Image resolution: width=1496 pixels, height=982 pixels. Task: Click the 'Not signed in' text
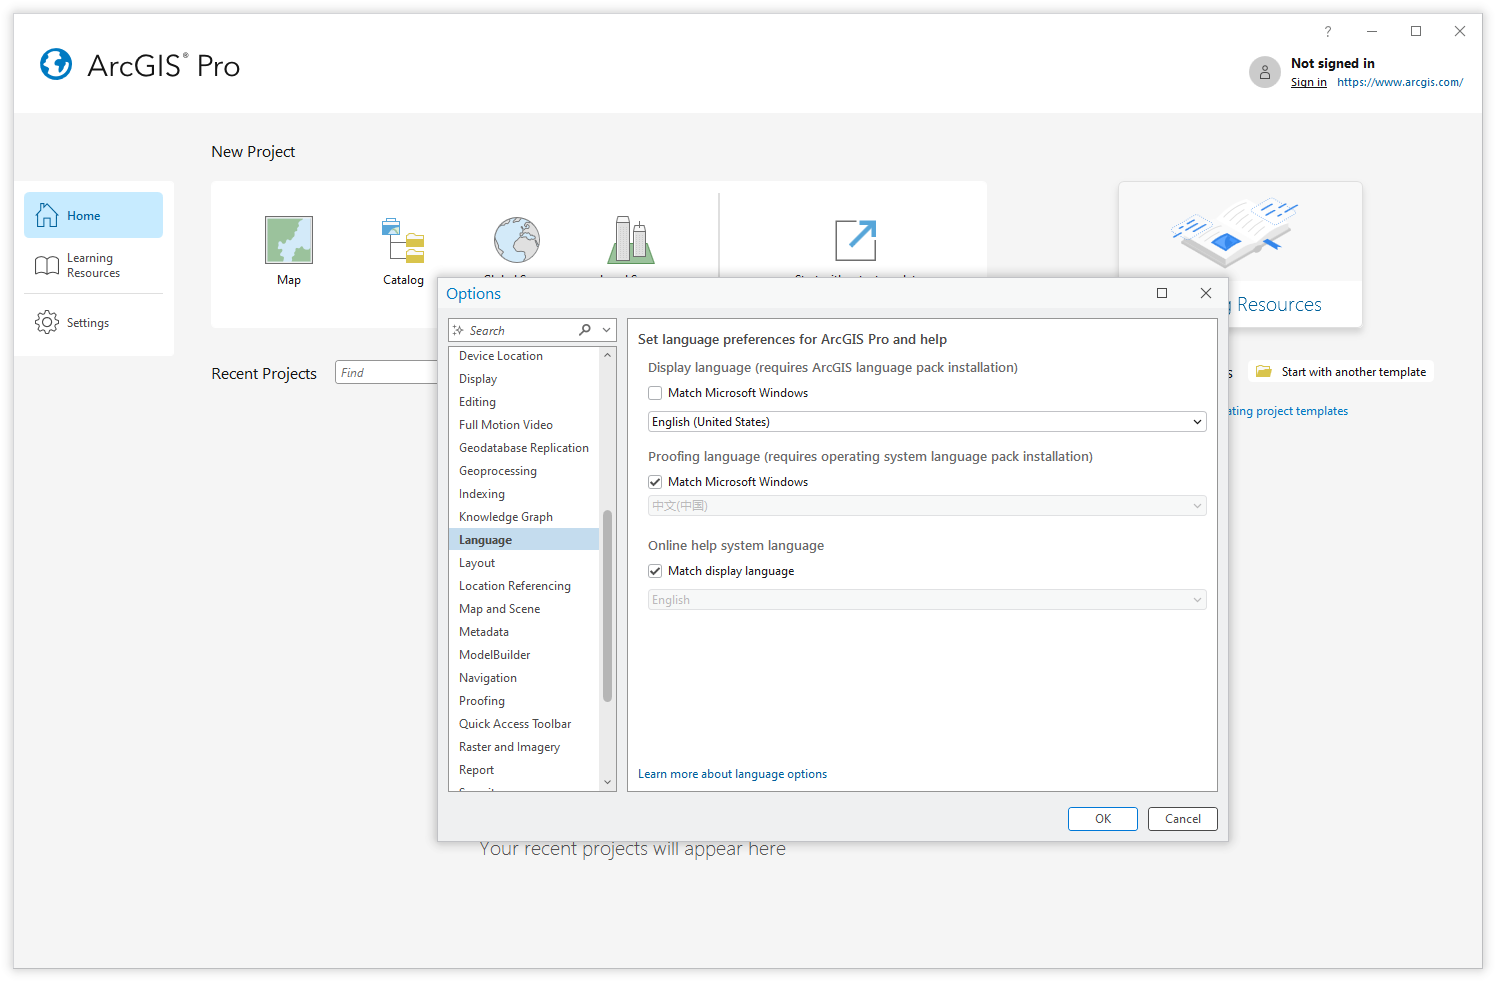coord(1332,63)
